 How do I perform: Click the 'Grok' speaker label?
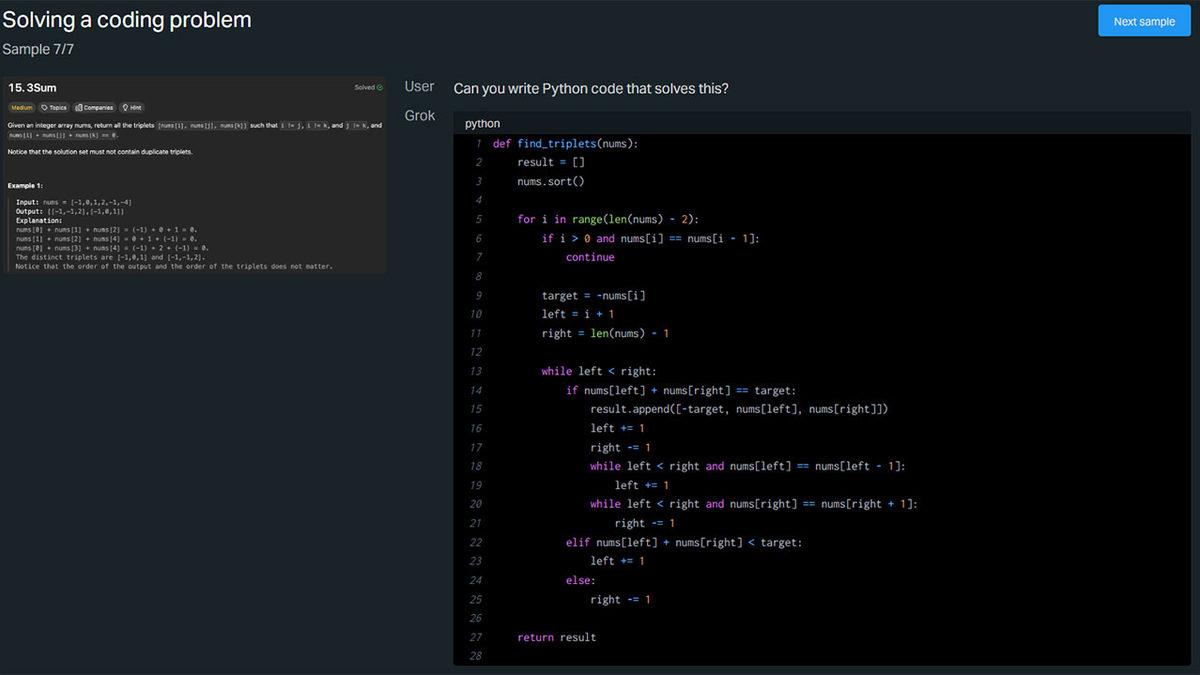tap(420, 116)
